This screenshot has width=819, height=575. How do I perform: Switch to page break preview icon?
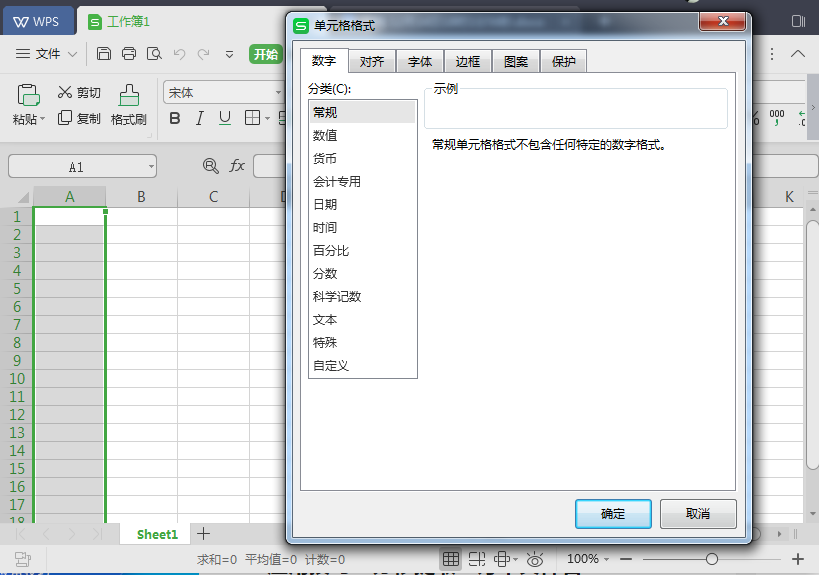coord(477,559)
